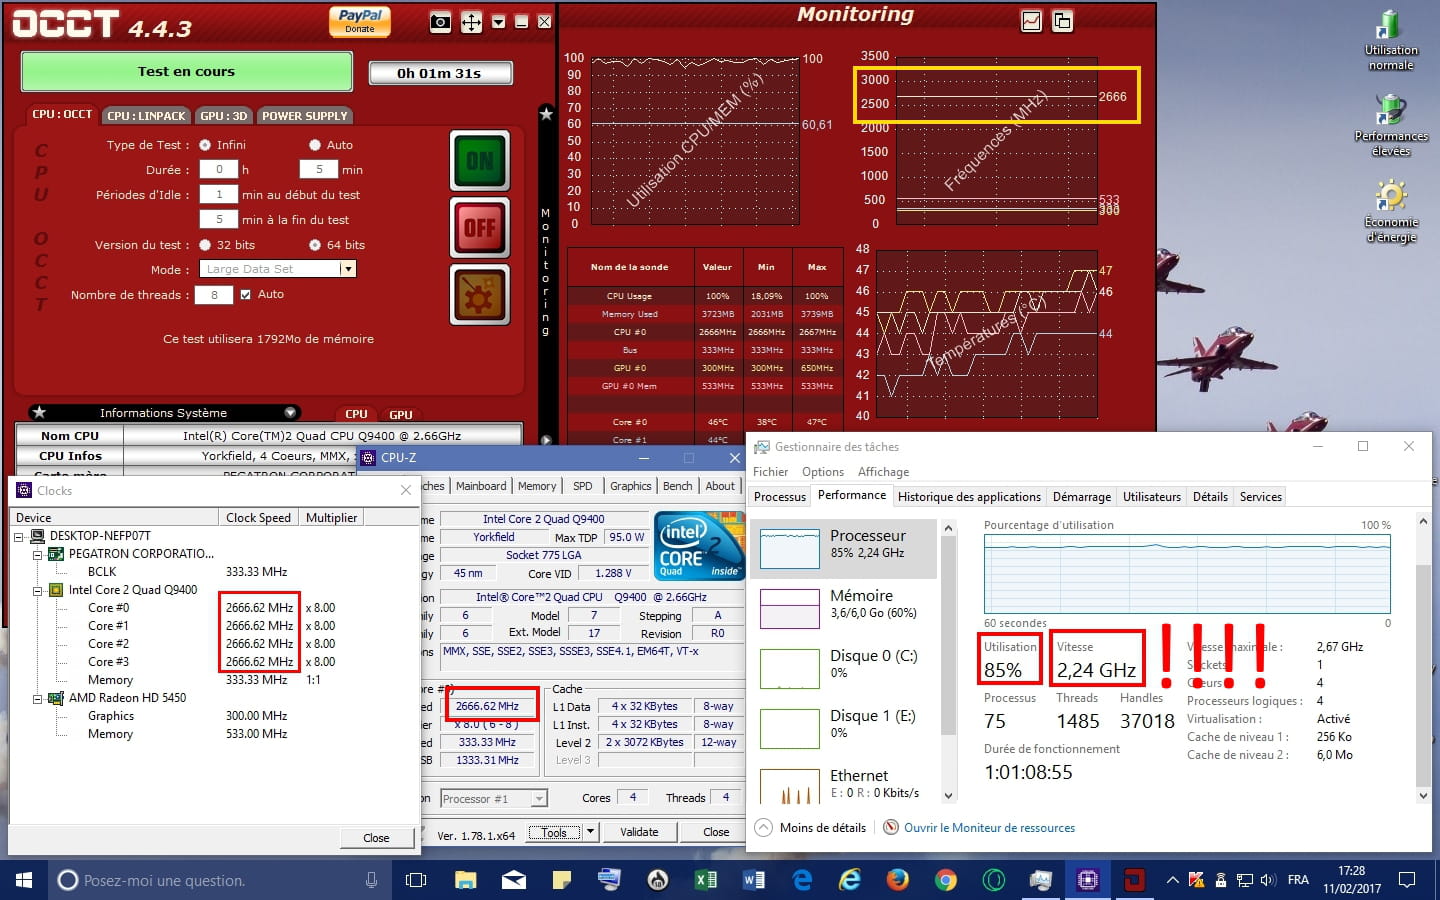Open the Affichage menu in Task Manager
1440x900 pixels.
coord(883,472)
